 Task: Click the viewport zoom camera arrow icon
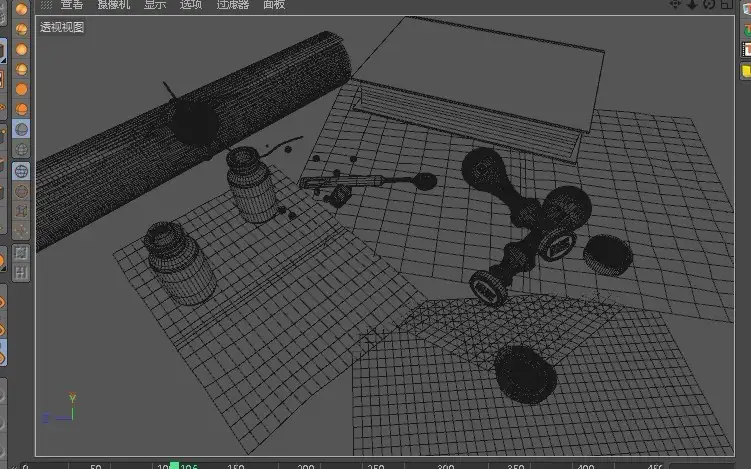coord(692,4)
